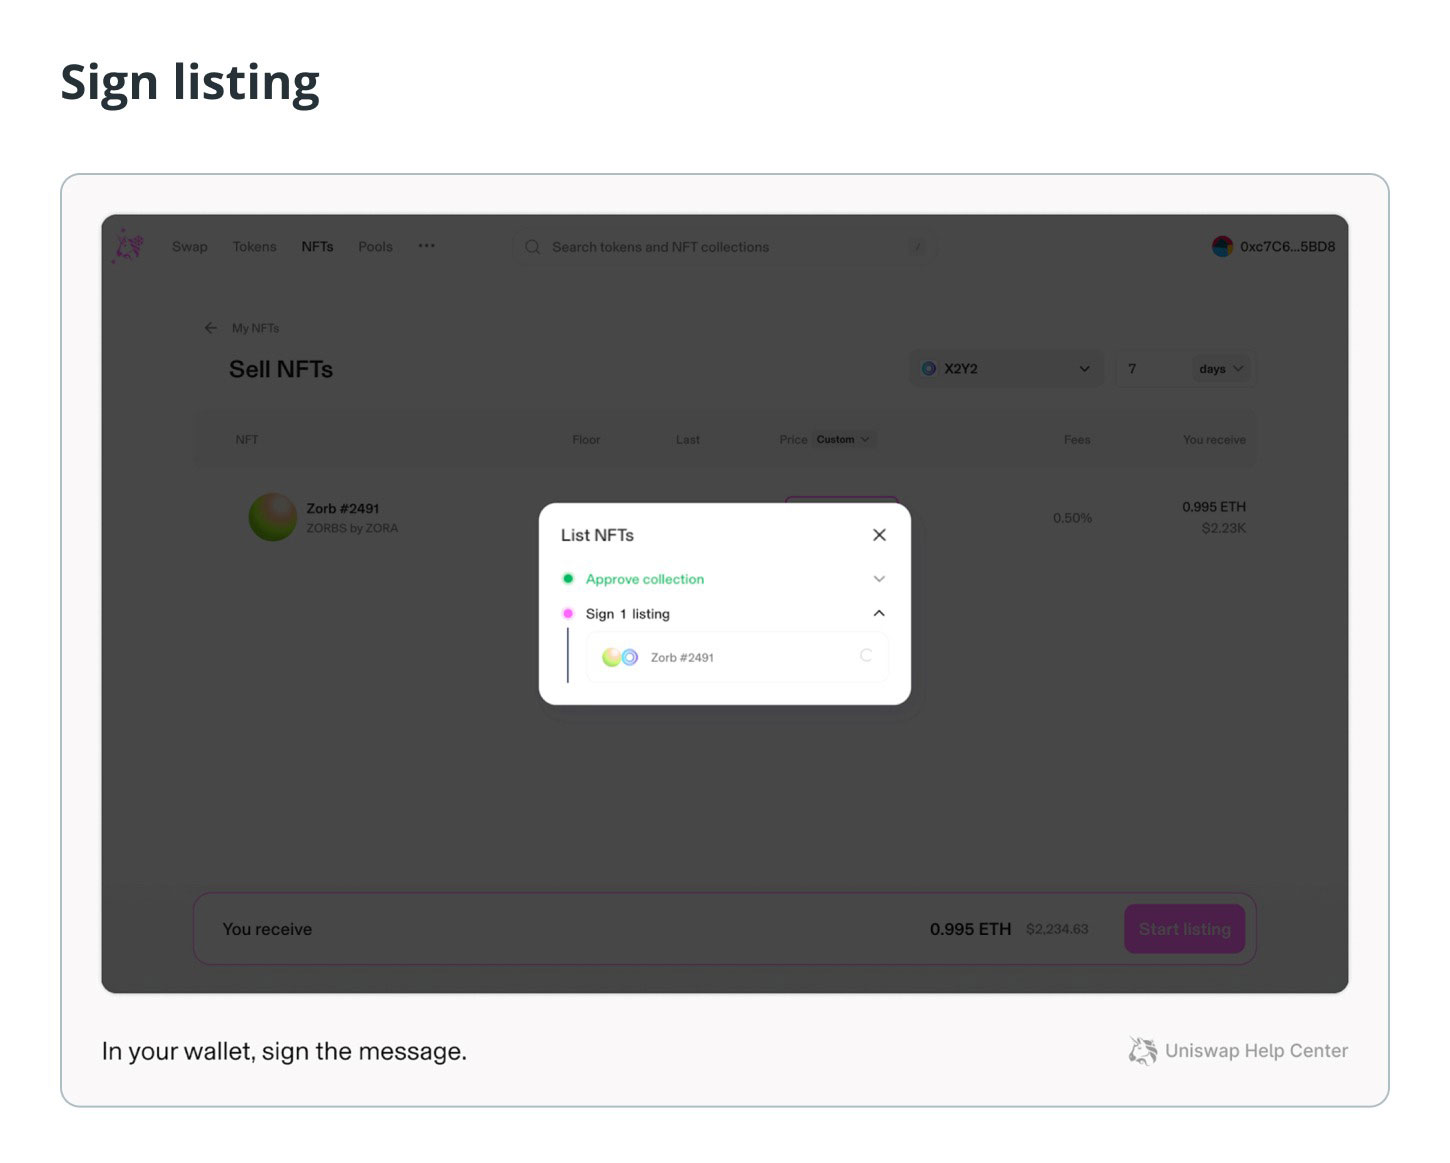Image resolution: width=1450 pixels, height=1163 pixels.
Task: Expand the Approve collection step
Action: pos(879,579)
